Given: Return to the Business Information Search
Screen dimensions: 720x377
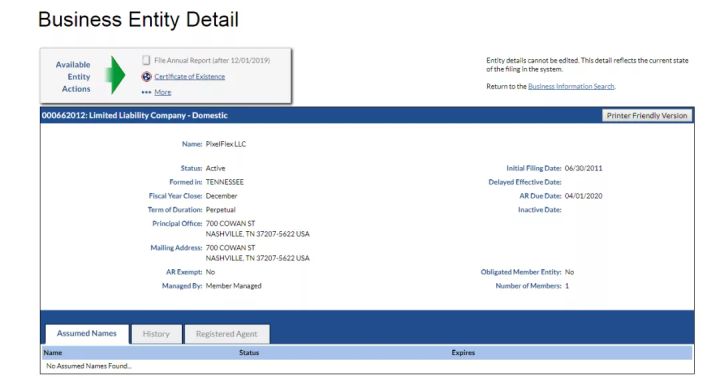Looking at the screenshot, I should tap(571, 86).
